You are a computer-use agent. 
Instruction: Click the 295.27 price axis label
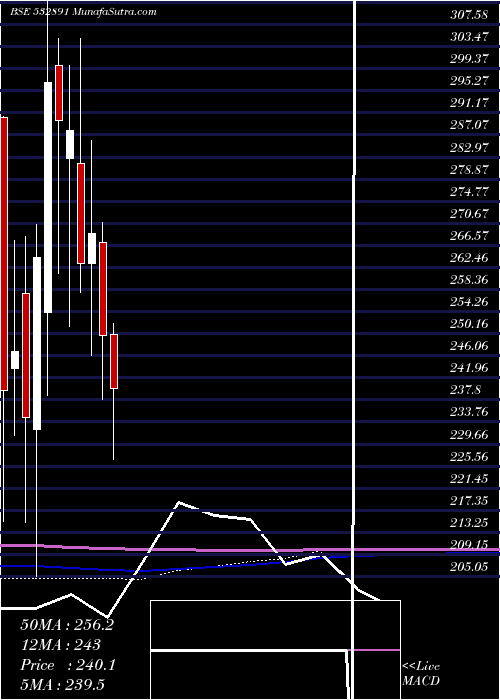(468, 81)
